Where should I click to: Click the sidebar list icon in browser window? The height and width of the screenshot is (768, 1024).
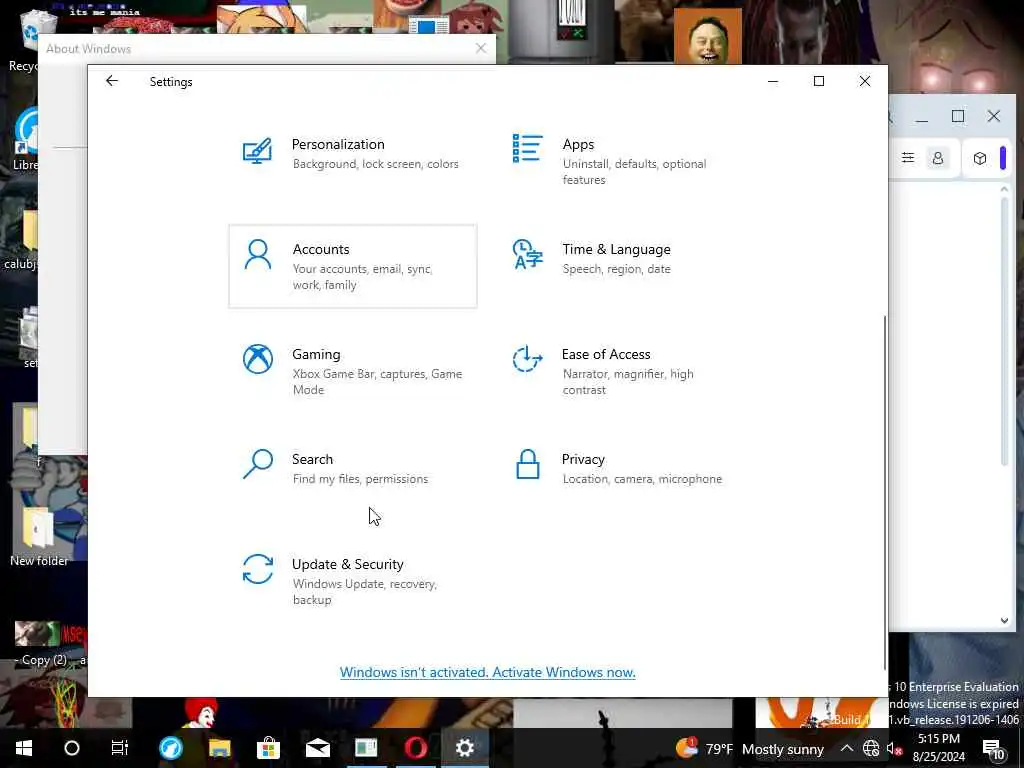[908, 157]
